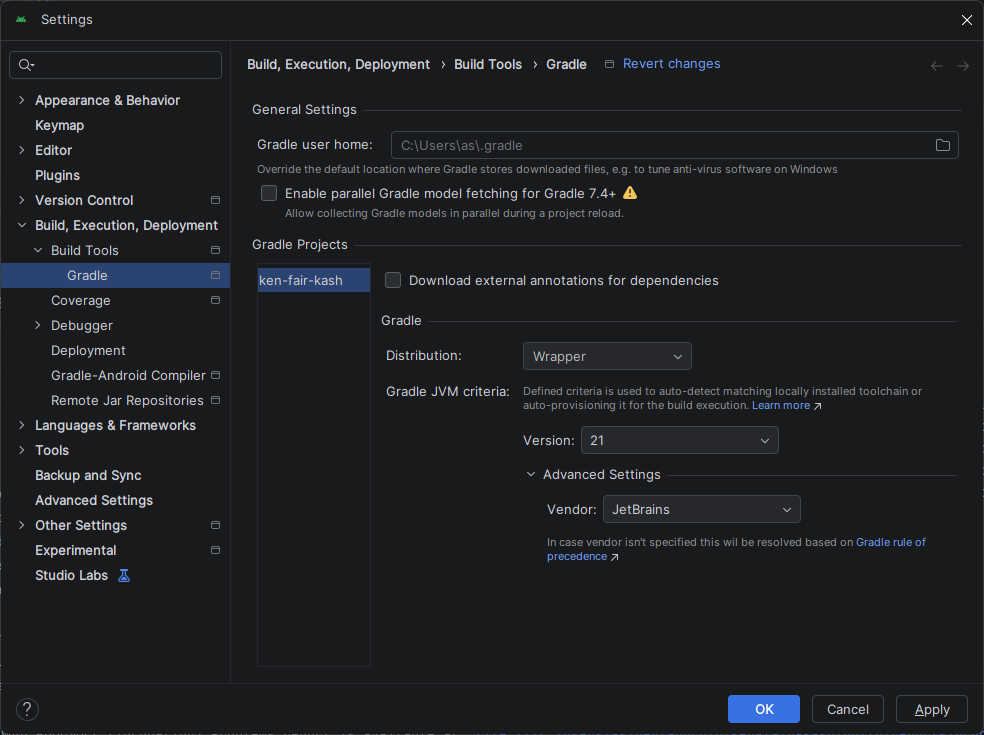The height and width of the screenshot is (735, 984).
Task: Open Backup and Sync settings
Action: click(x=88, y=475)
